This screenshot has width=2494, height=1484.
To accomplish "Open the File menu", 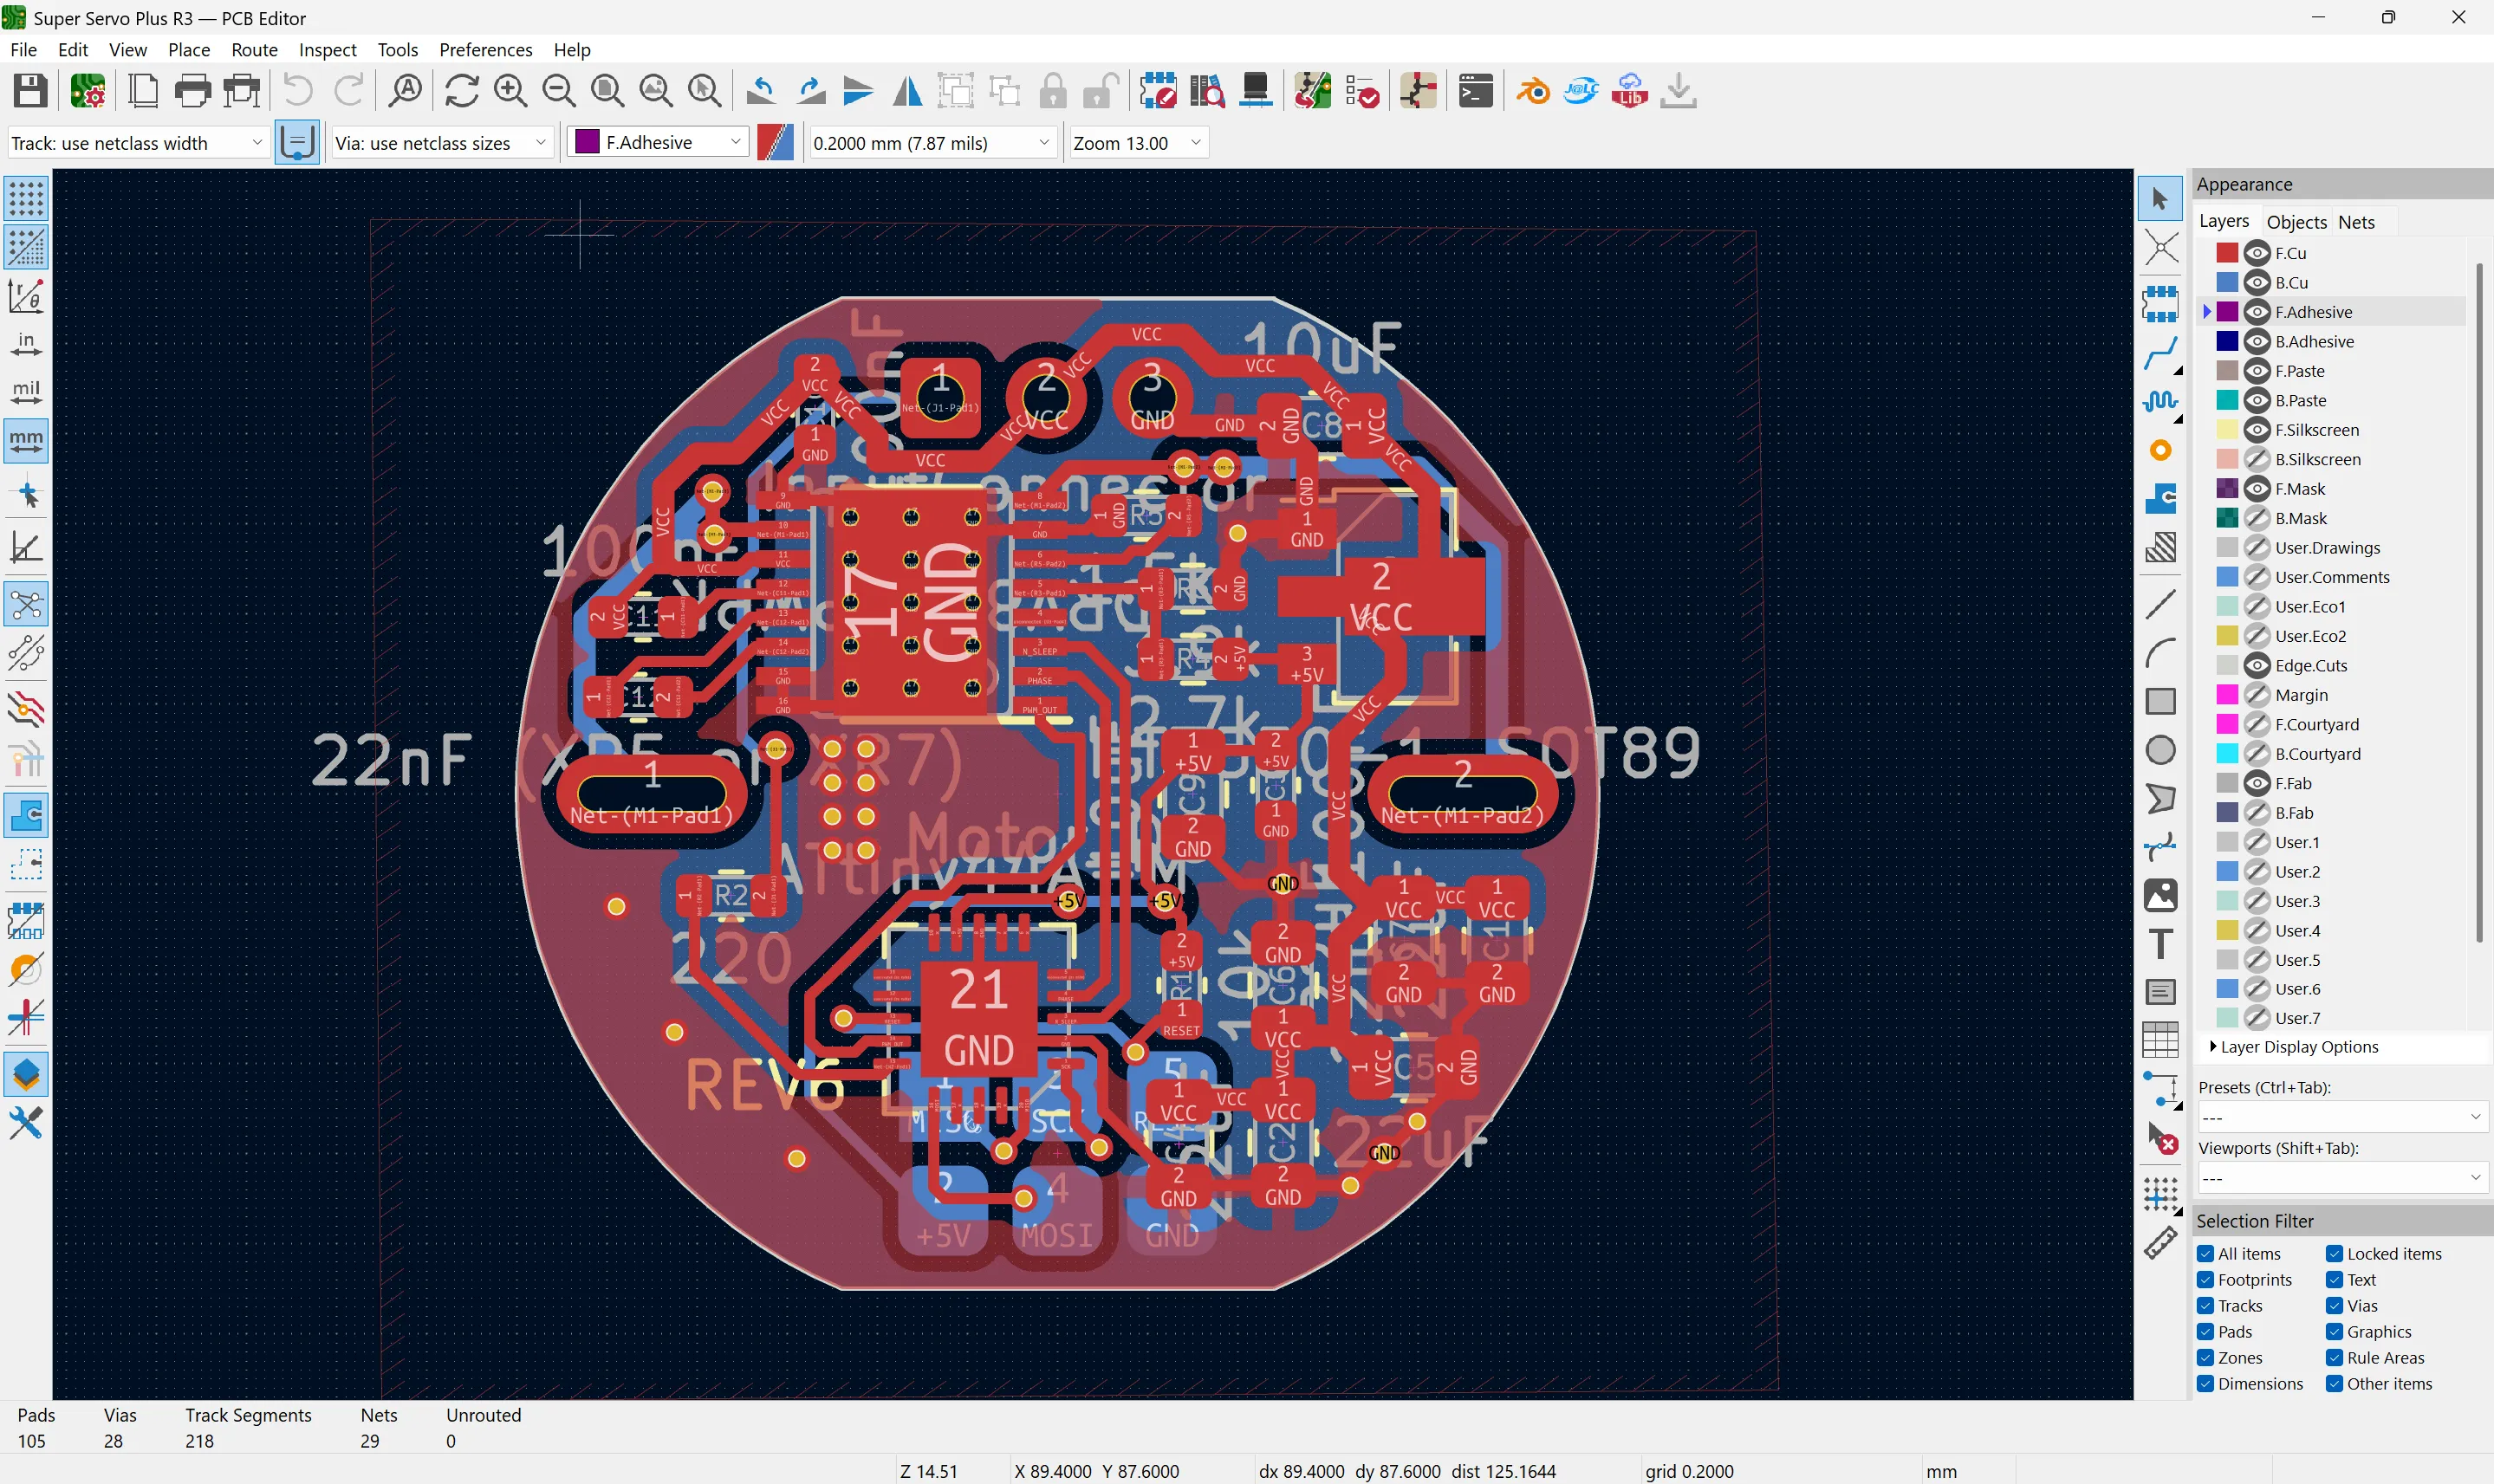I will tap(23, 49).
